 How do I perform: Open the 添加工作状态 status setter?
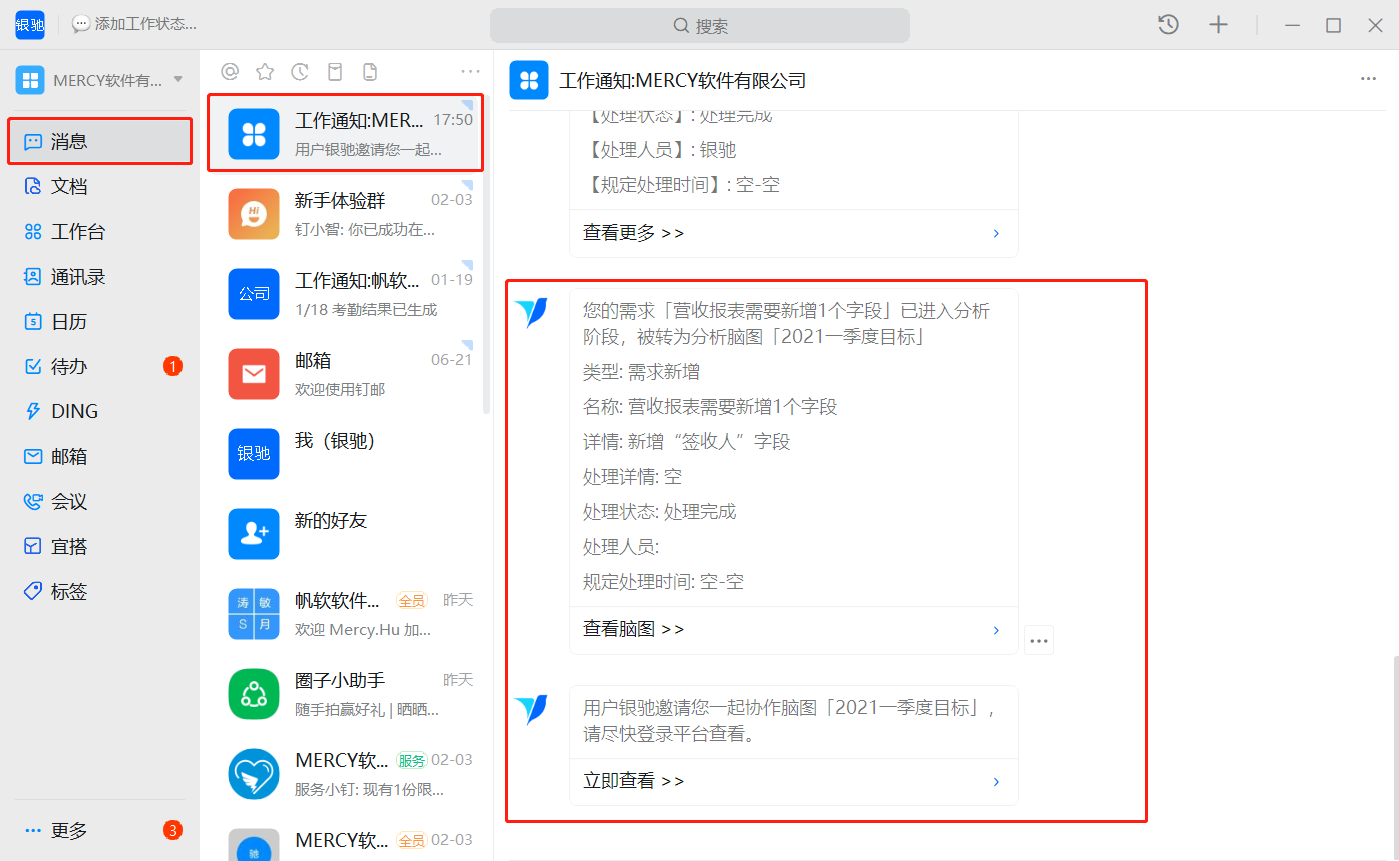pos(134,24)
